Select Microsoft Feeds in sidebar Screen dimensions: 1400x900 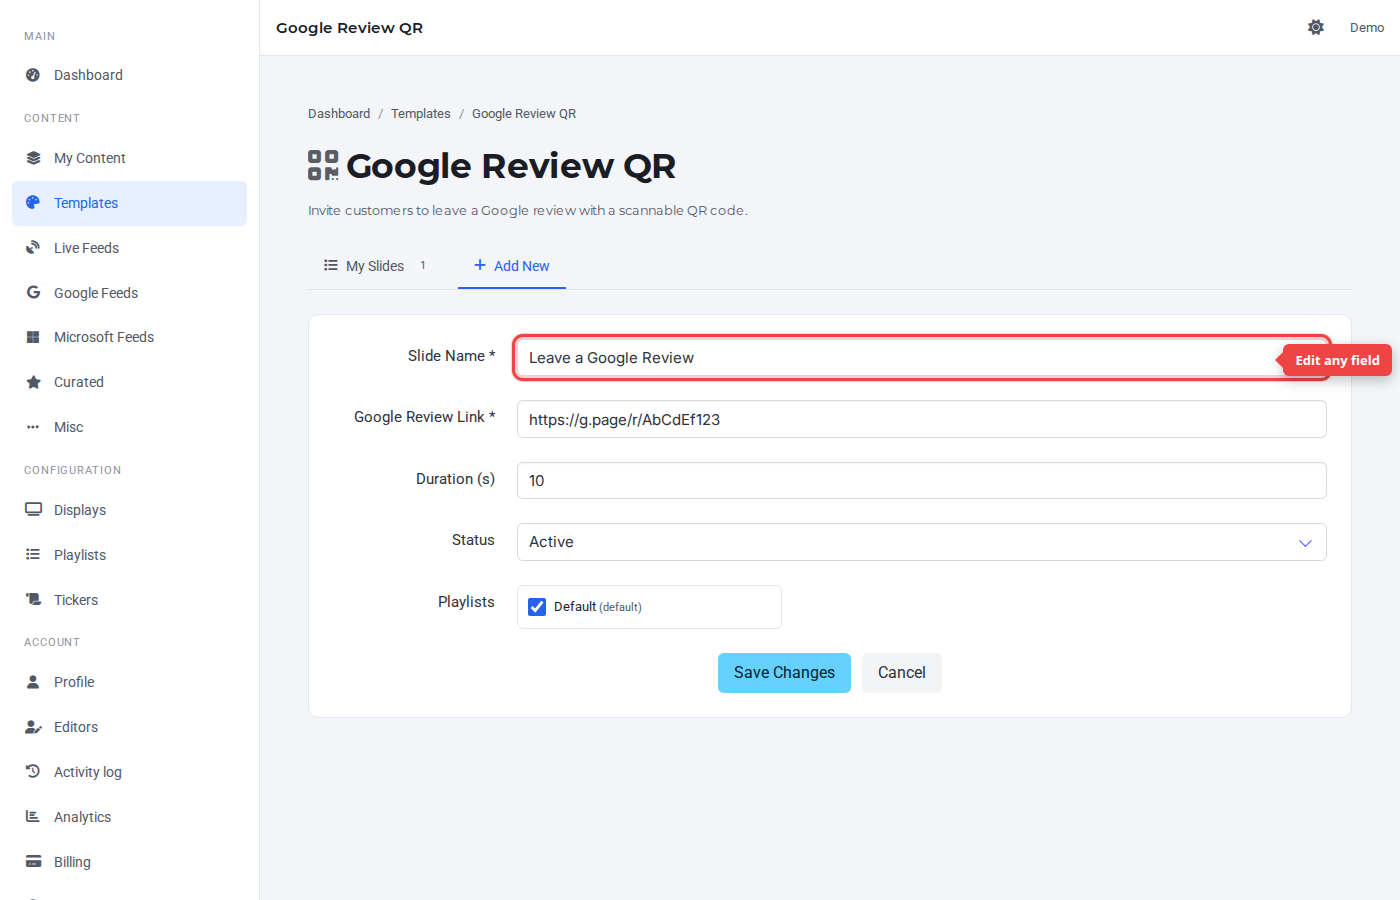click(129, 337)
